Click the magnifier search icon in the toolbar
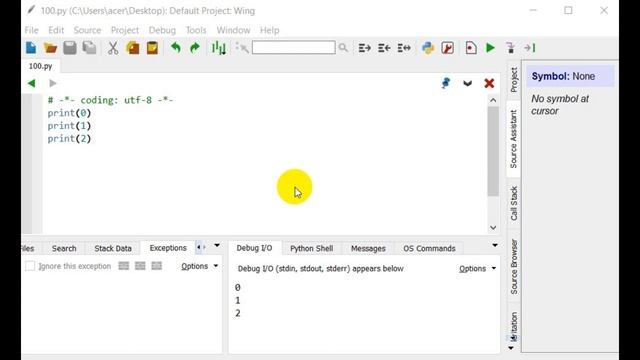 tap(343, 48)
